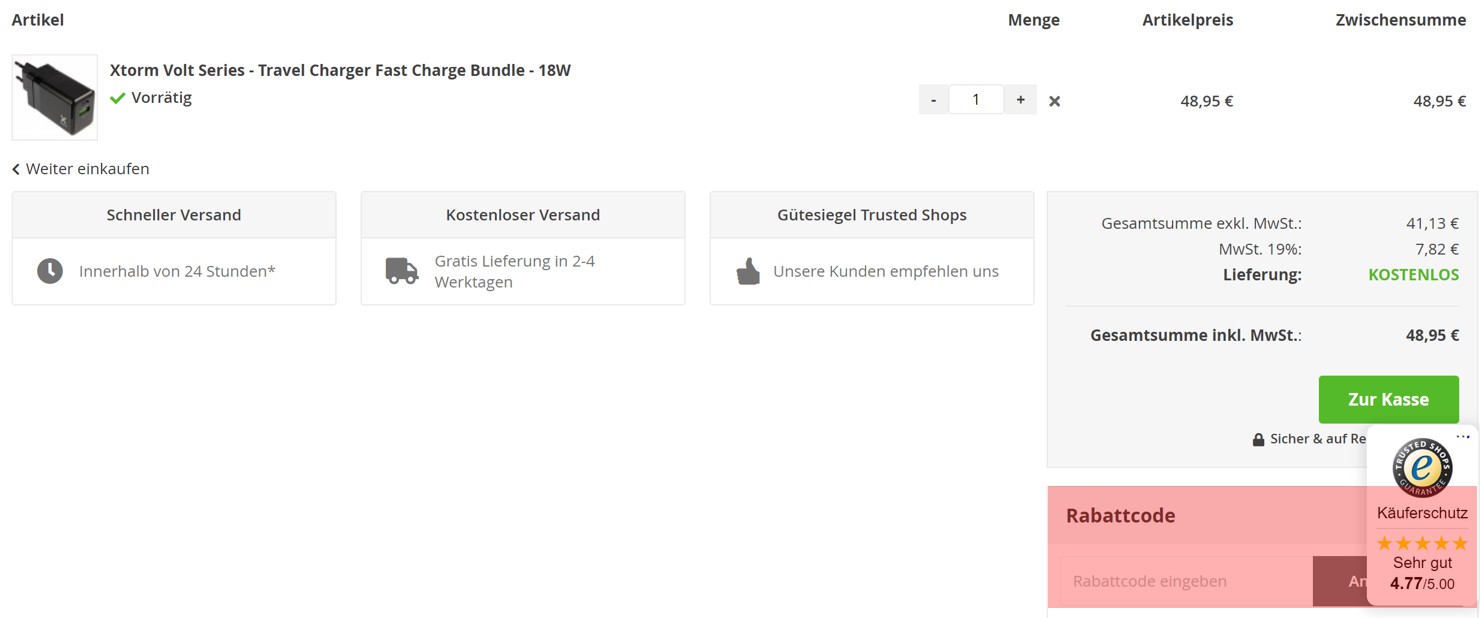Click the back chevron beside Weiter einkaufen
The height and width of the screenshot is (618, 1480).
16,169
